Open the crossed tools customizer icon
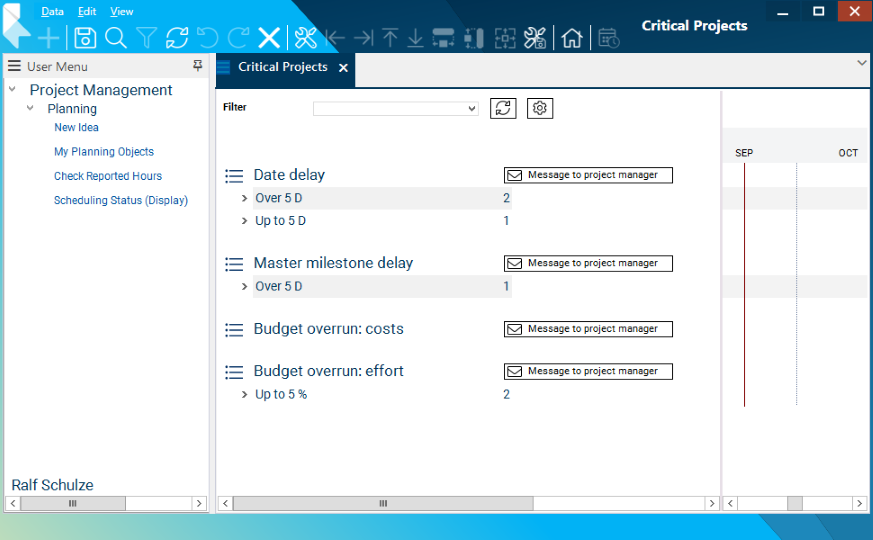Image resolution: width=873 pixels, height=540 pixels. [x=305, y=38]
